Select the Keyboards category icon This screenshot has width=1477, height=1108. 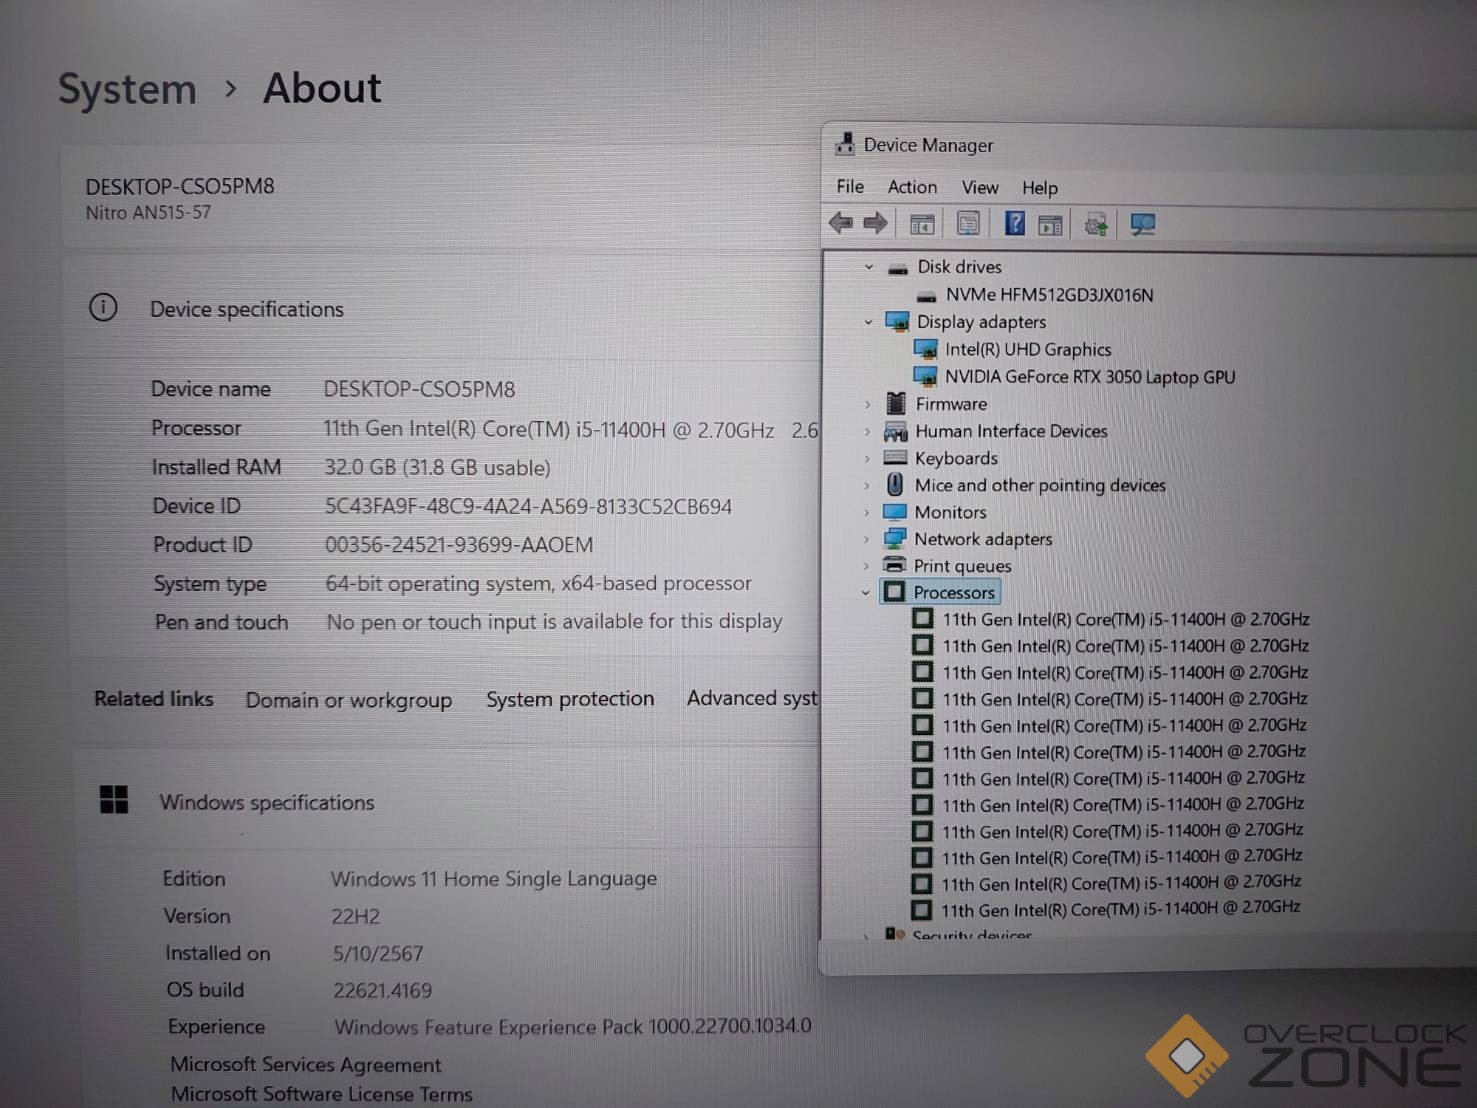pos(895,458)
